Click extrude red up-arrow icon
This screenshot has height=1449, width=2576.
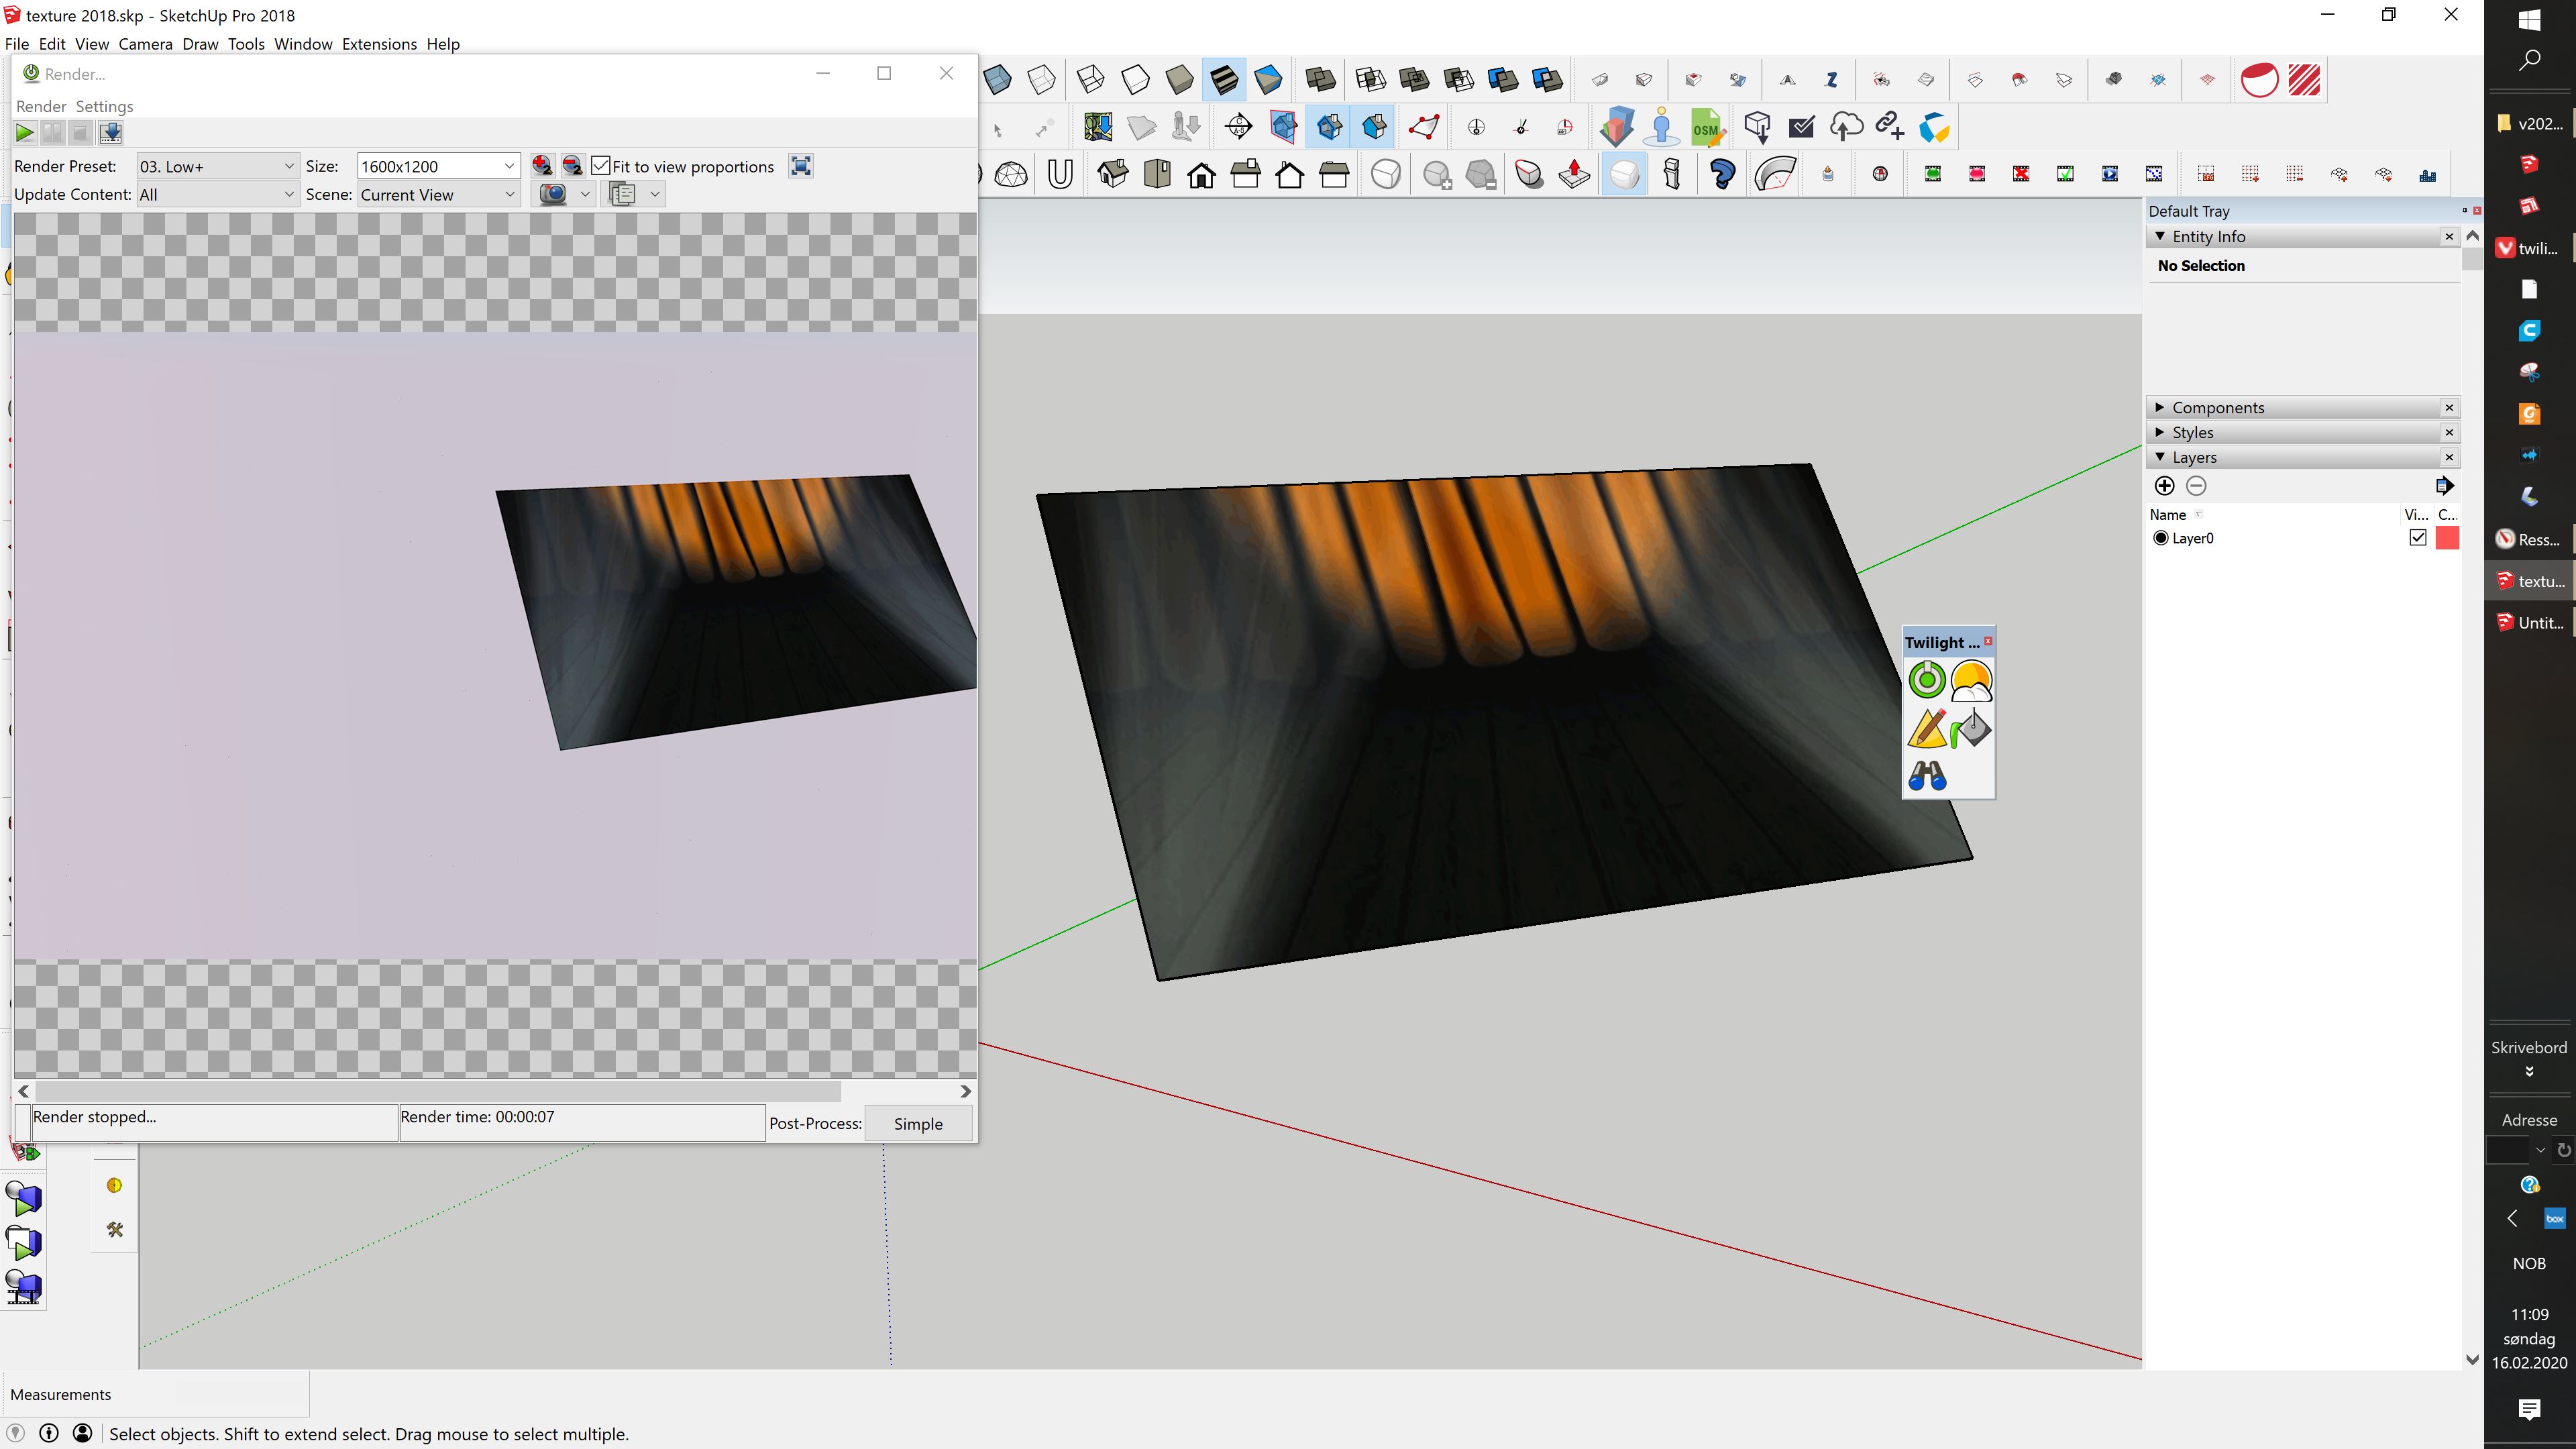1574,175
